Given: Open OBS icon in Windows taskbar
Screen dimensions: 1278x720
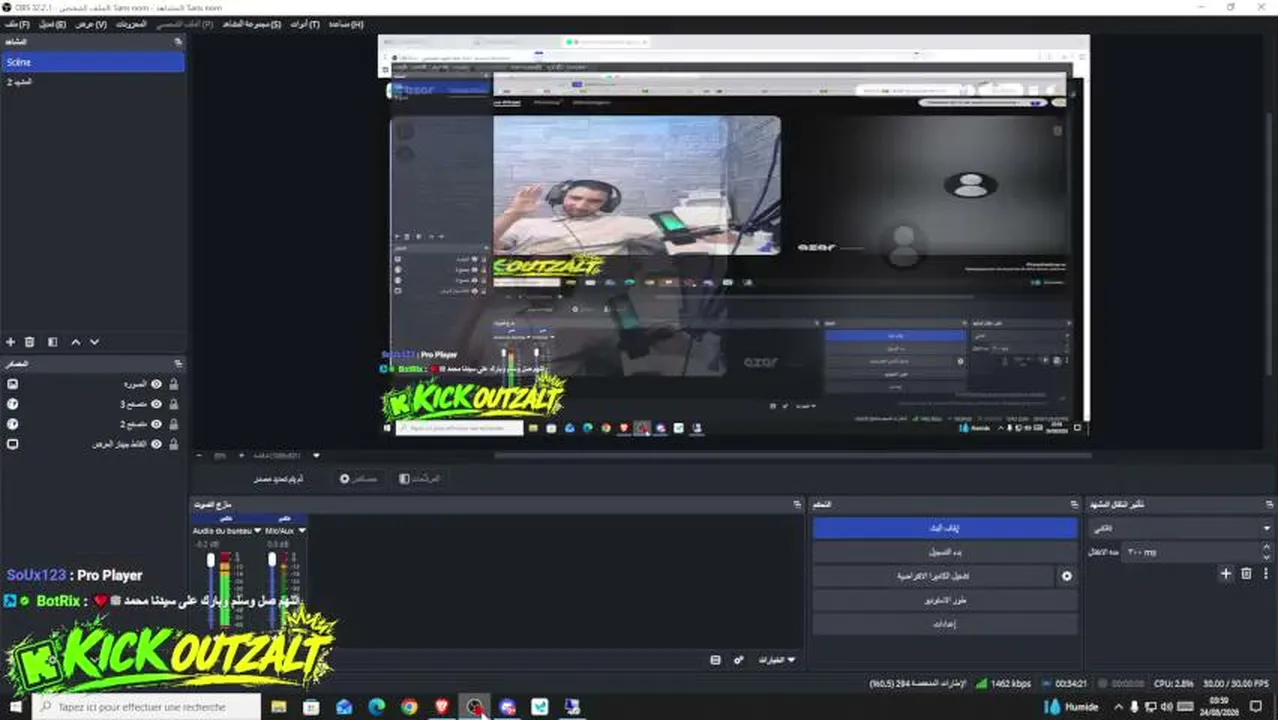Looking at the screenshot, I should point(476,707).
